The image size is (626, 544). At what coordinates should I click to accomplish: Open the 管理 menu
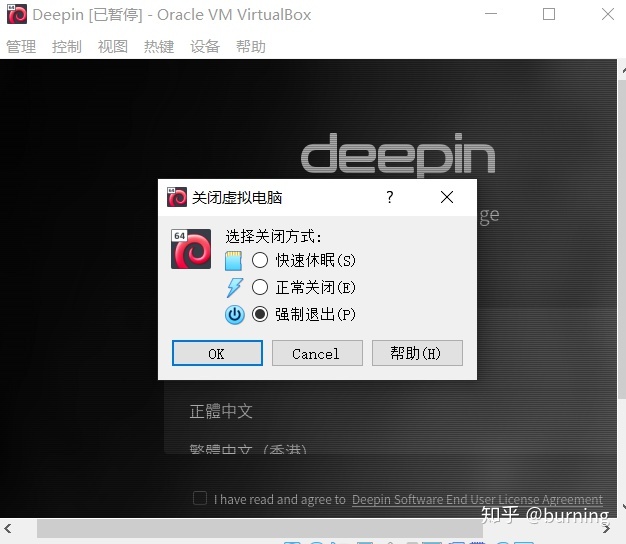click(x=21, y=46)
